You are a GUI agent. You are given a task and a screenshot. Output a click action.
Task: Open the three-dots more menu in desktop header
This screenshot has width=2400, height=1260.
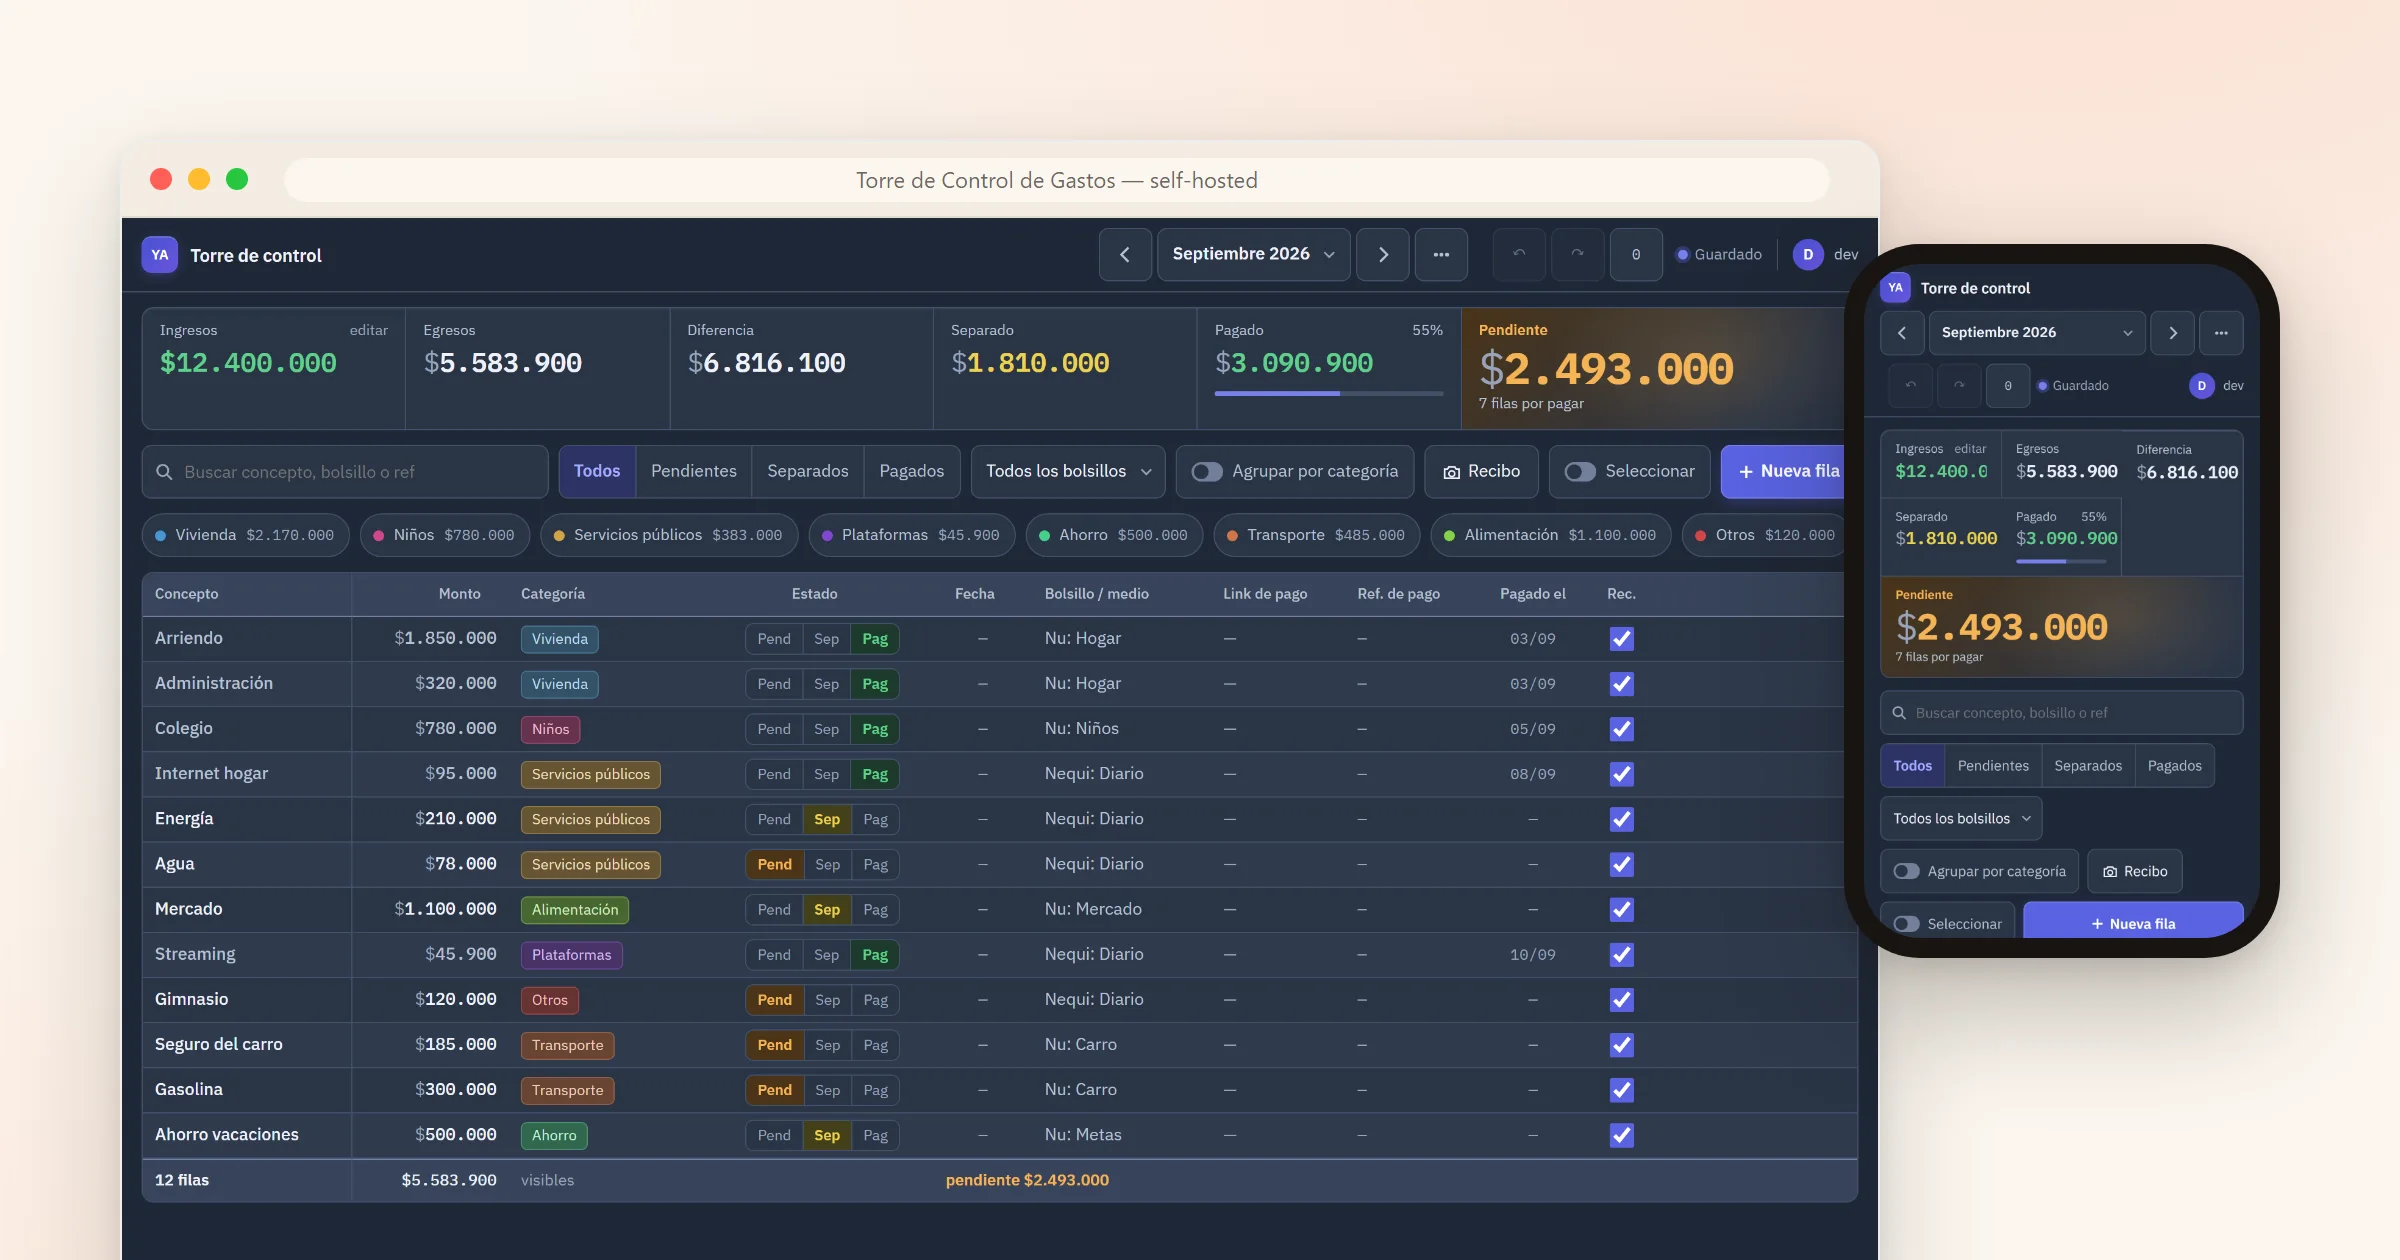[1441, 254]
